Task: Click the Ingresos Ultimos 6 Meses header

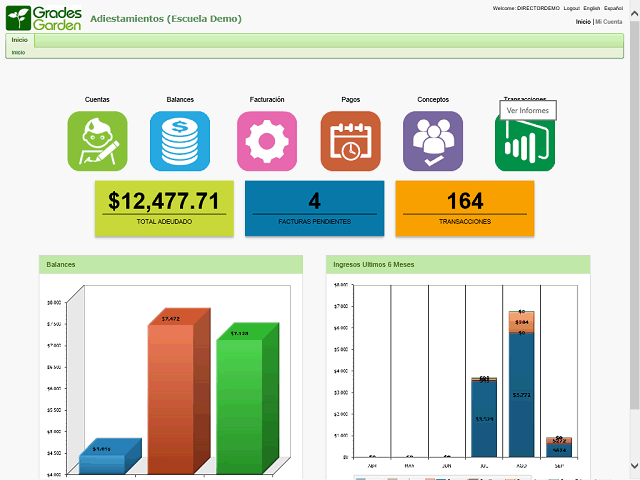Action: pyautogui.click(x=458, y=264)
